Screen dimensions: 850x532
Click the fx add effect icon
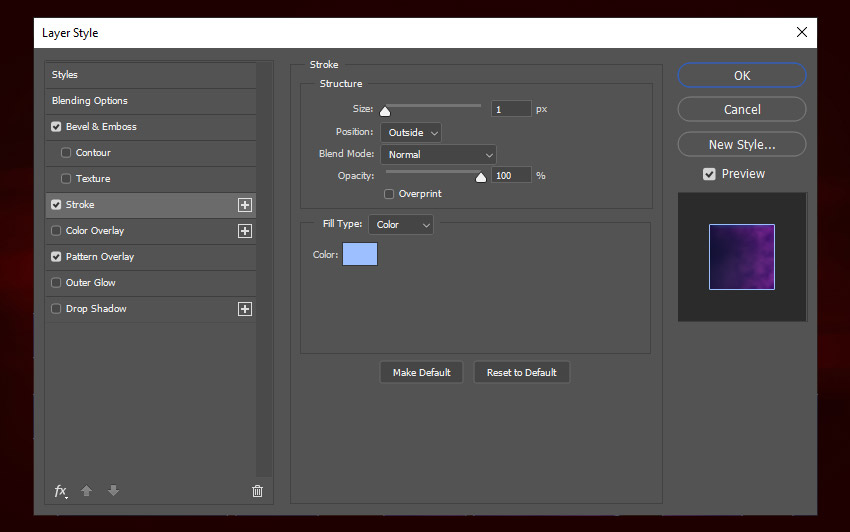60,491
